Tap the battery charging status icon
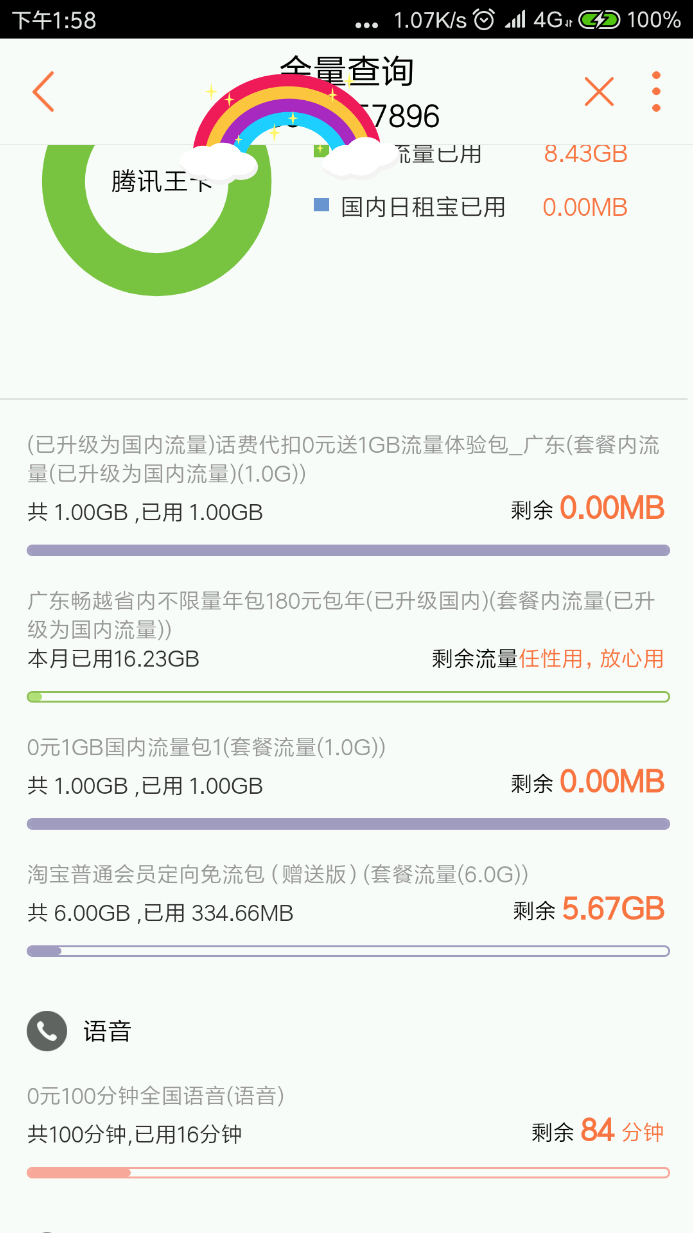This screenshot has width=693, height=1233. pyautogui.click(x=598, y=19)
